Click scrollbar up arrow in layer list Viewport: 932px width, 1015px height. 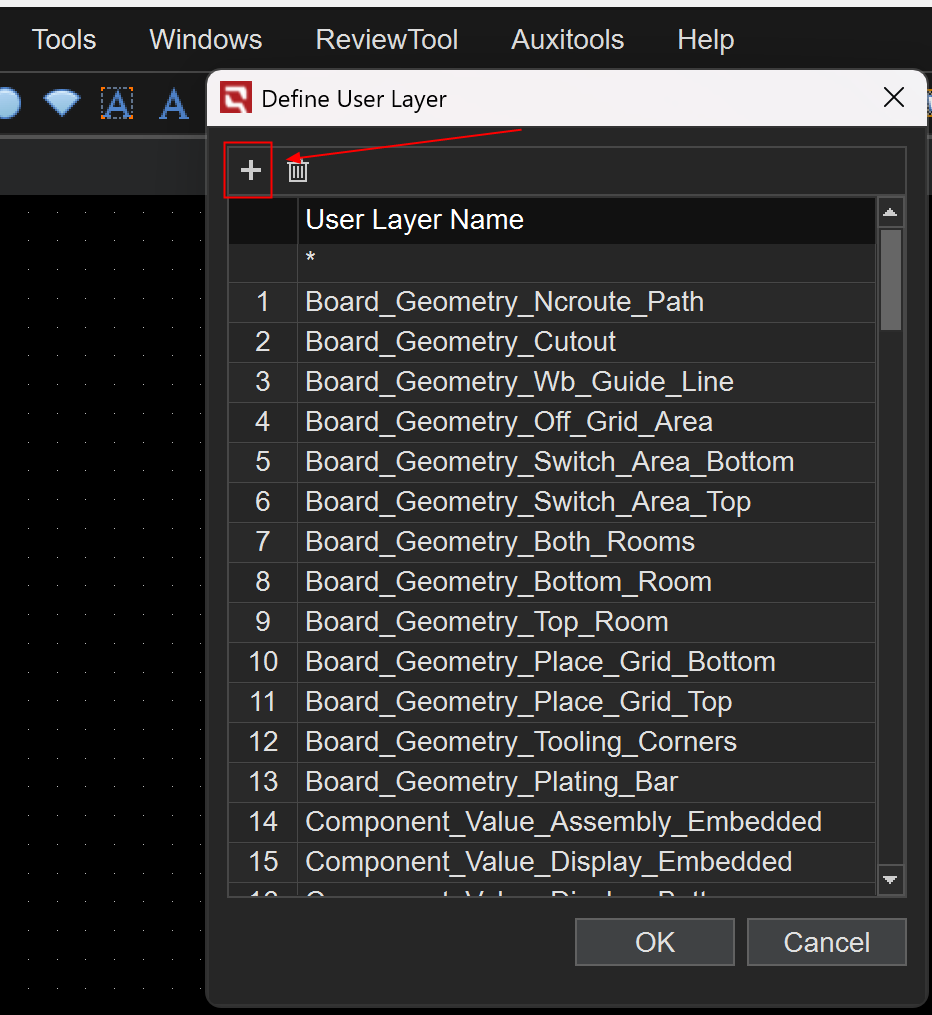890,212
